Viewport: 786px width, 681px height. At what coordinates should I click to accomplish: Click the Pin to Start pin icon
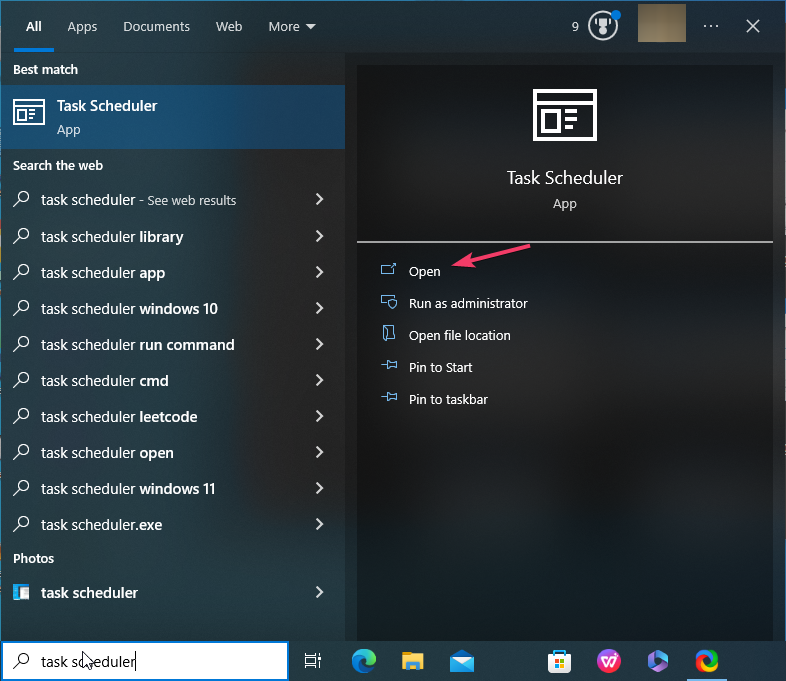(x=389, y=365)
